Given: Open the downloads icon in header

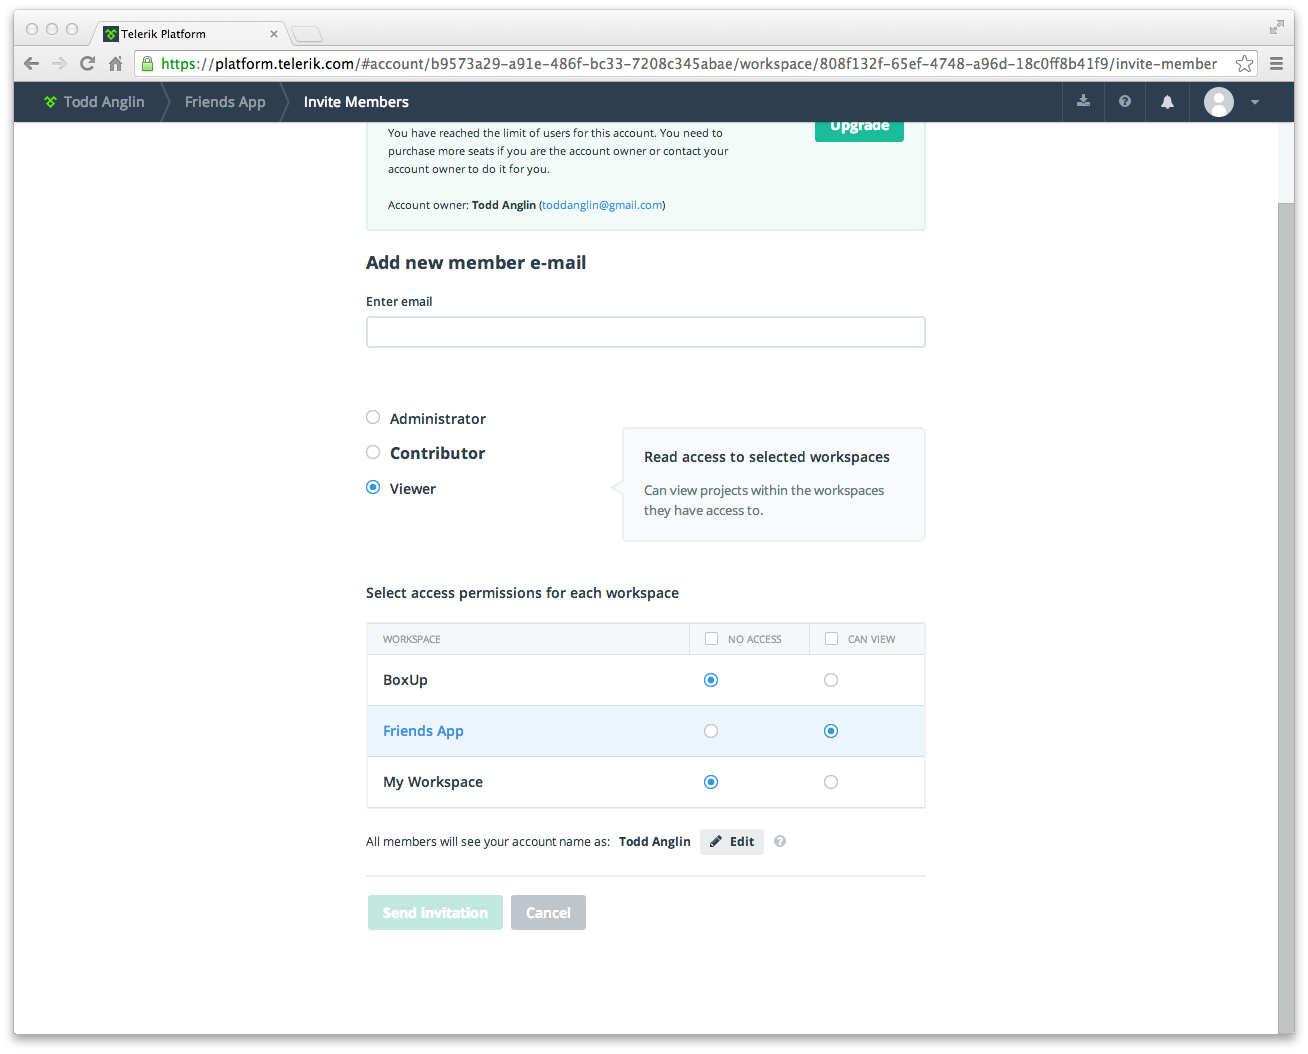Looking at the screenshot, I should click(x=1083, y=102).
